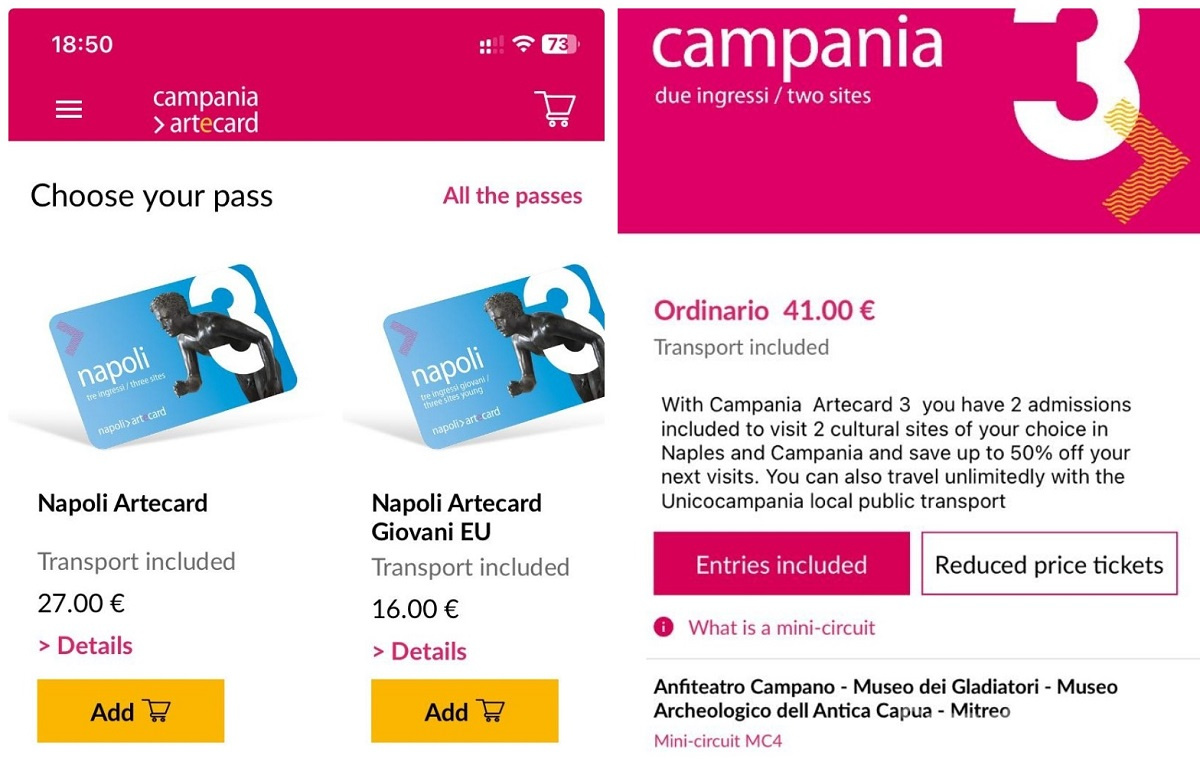Tap the battery level indicator
This screenshot has width=1200, height=762.
tap(560, 44)
